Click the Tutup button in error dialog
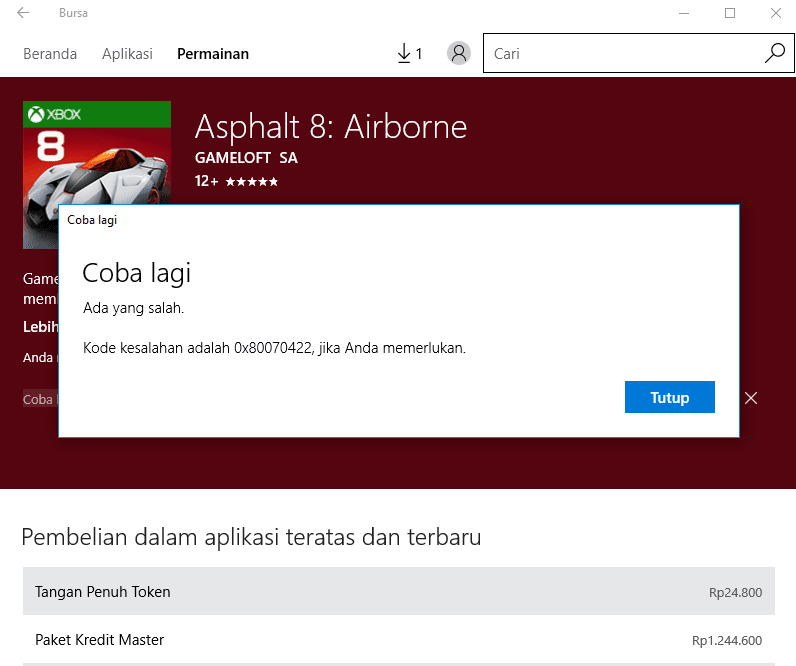The width and height of the screenshot is (796, 666). [x=670, y=397]
